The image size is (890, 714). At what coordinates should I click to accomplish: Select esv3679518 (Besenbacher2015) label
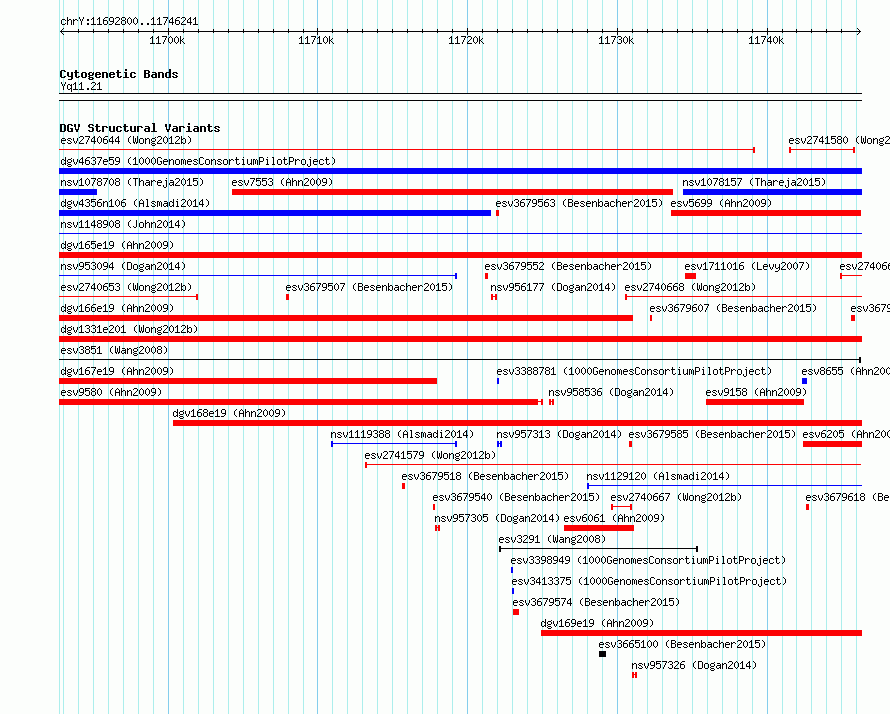click(x=485, y=476)
